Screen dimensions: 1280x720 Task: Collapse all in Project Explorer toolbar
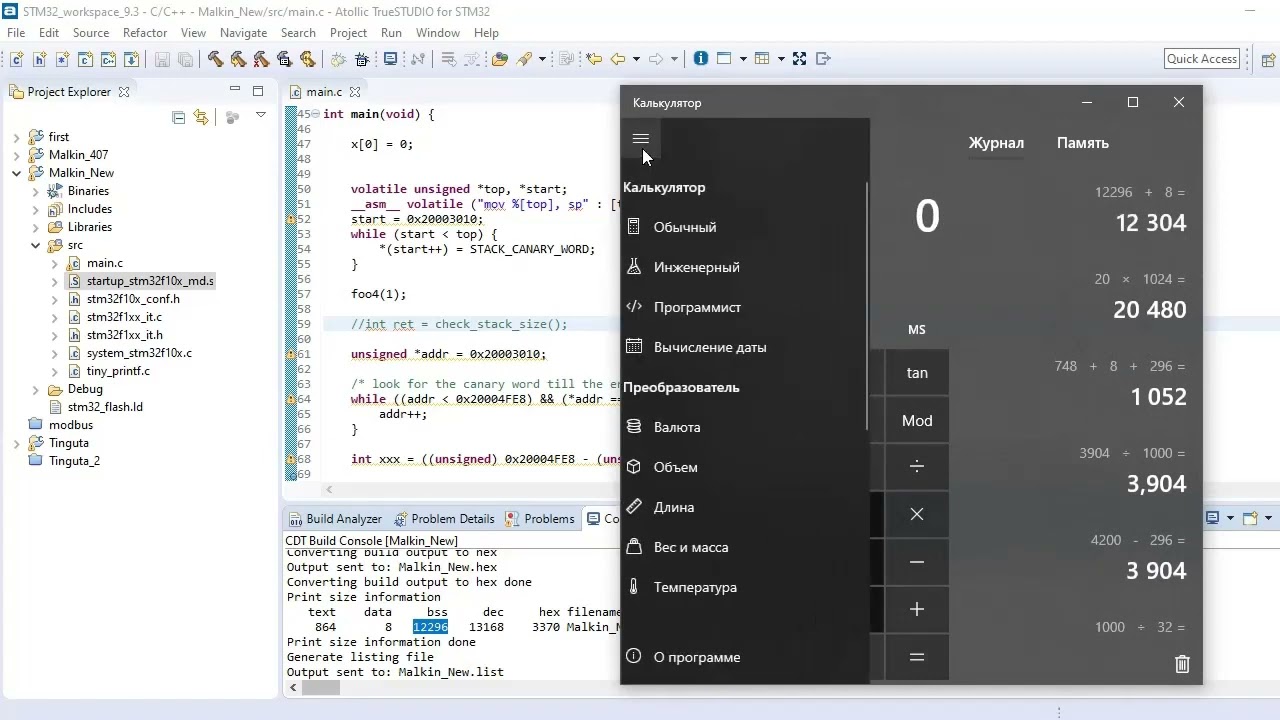pyautogui.click(x=178, y=117)
